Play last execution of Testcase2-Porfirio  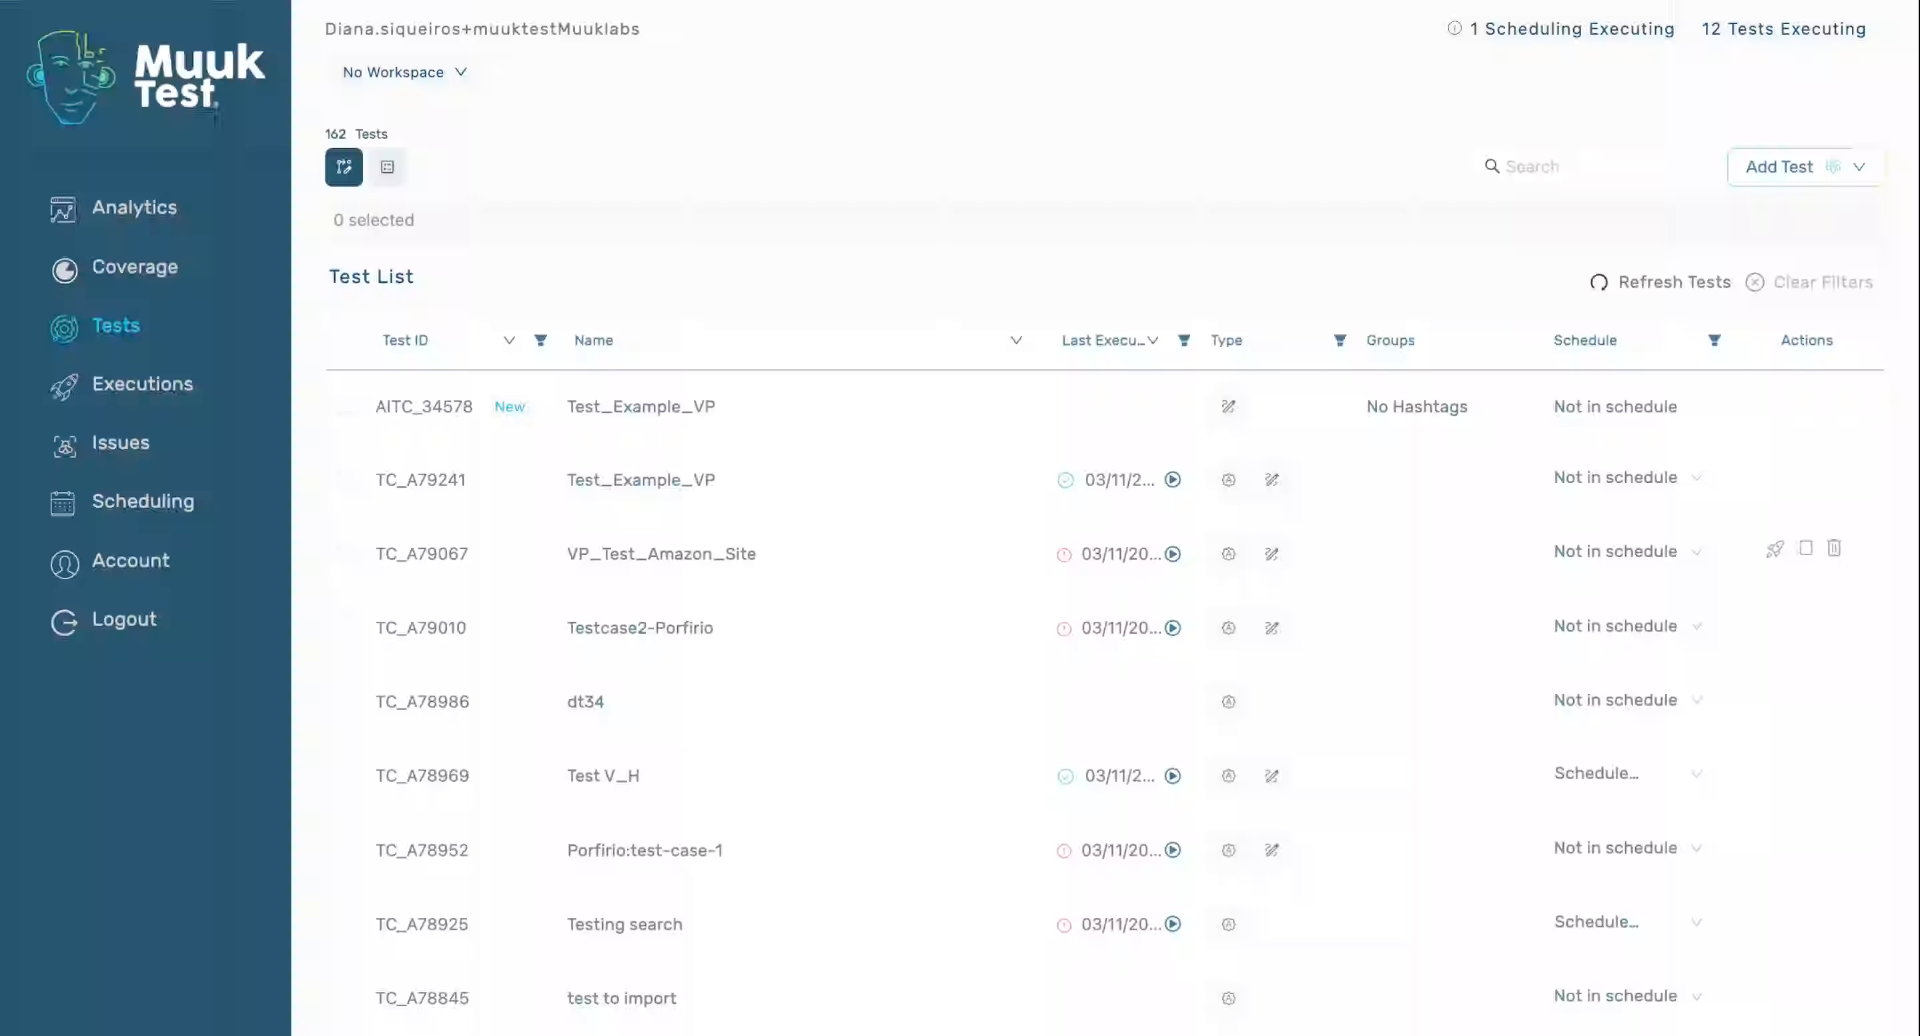pyautogui.click(x=1173, y=628)
